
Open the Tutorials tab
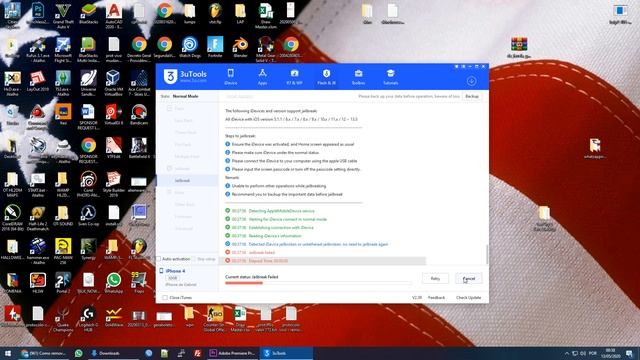[x=390, y=77]
